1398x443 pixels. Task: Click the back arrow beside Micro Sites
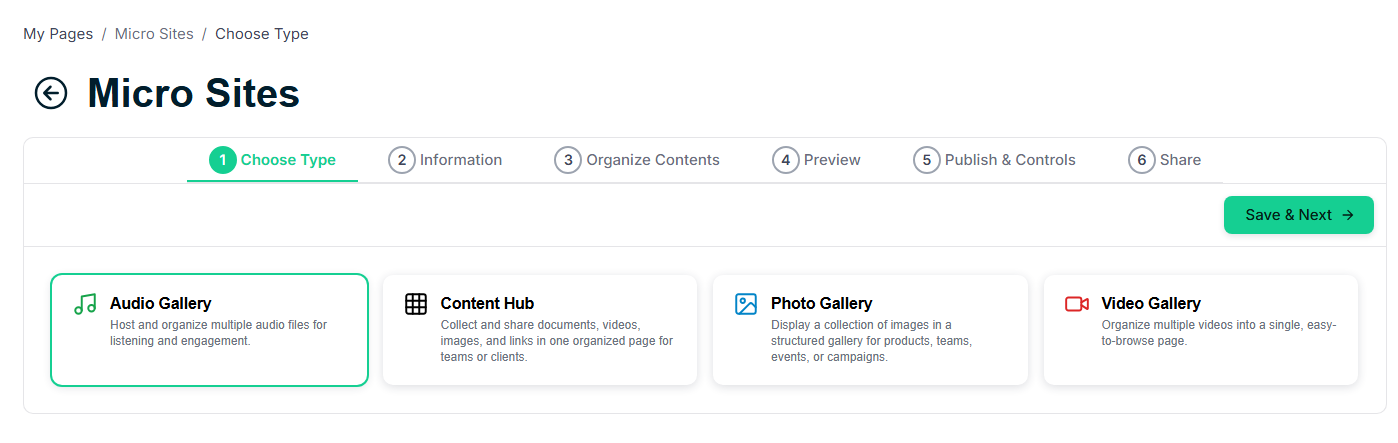(51, 93)
